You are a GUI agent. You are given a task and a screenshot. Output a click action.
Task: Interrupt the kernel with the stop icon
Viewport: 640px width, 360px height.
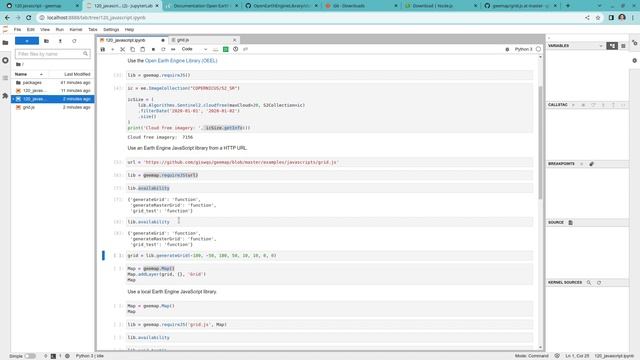[x=153, y=49]
